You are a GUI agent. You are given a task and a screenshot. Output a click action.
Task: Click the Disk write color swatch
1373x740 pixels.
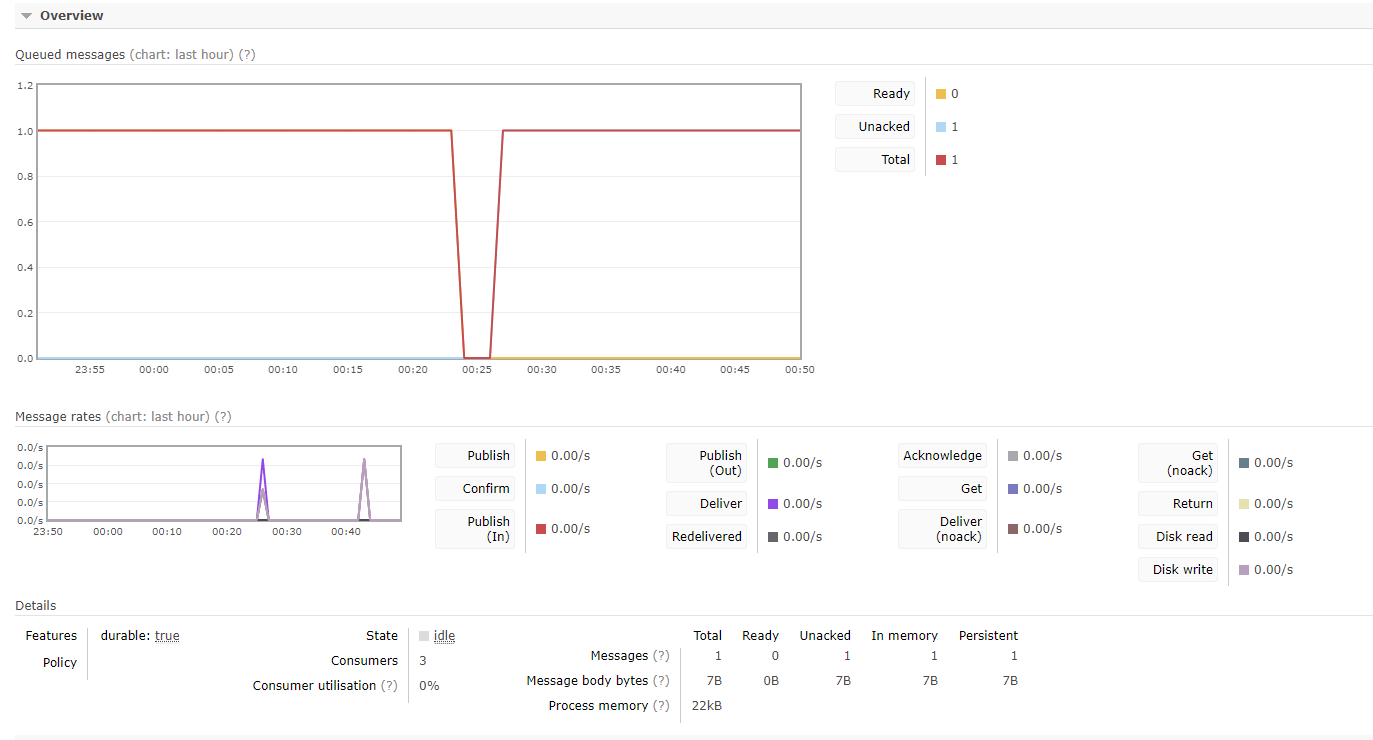tap(1244, 570)
